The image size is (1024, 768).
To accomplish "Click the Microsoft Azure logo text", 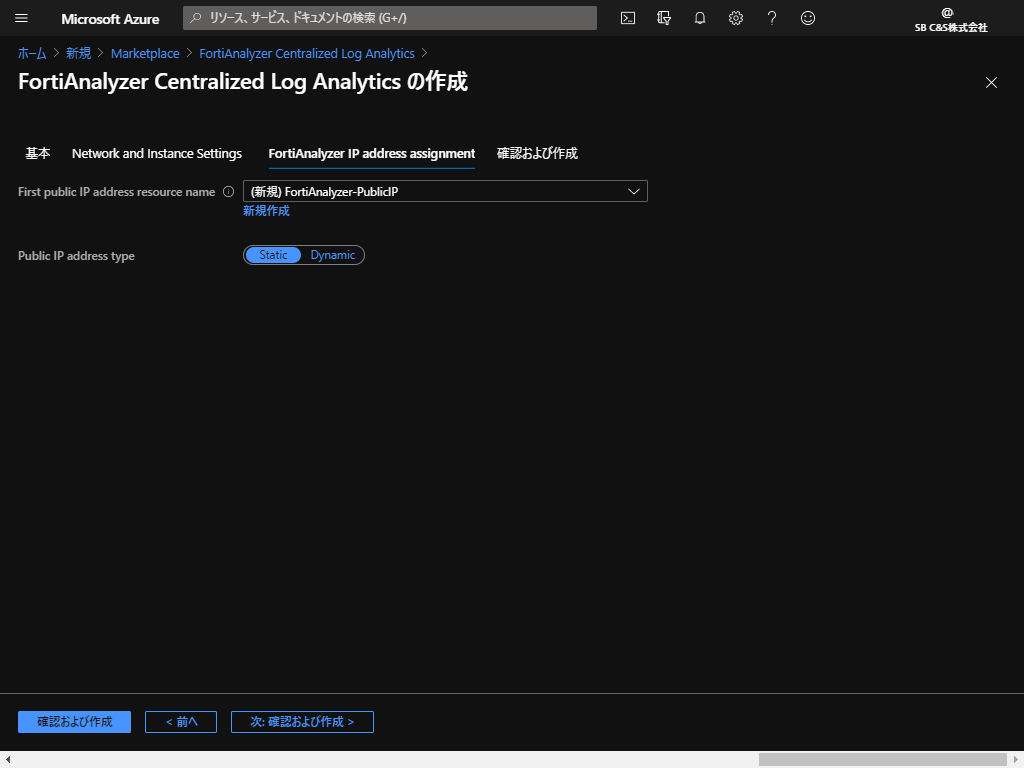I will (x=110, y=19).
